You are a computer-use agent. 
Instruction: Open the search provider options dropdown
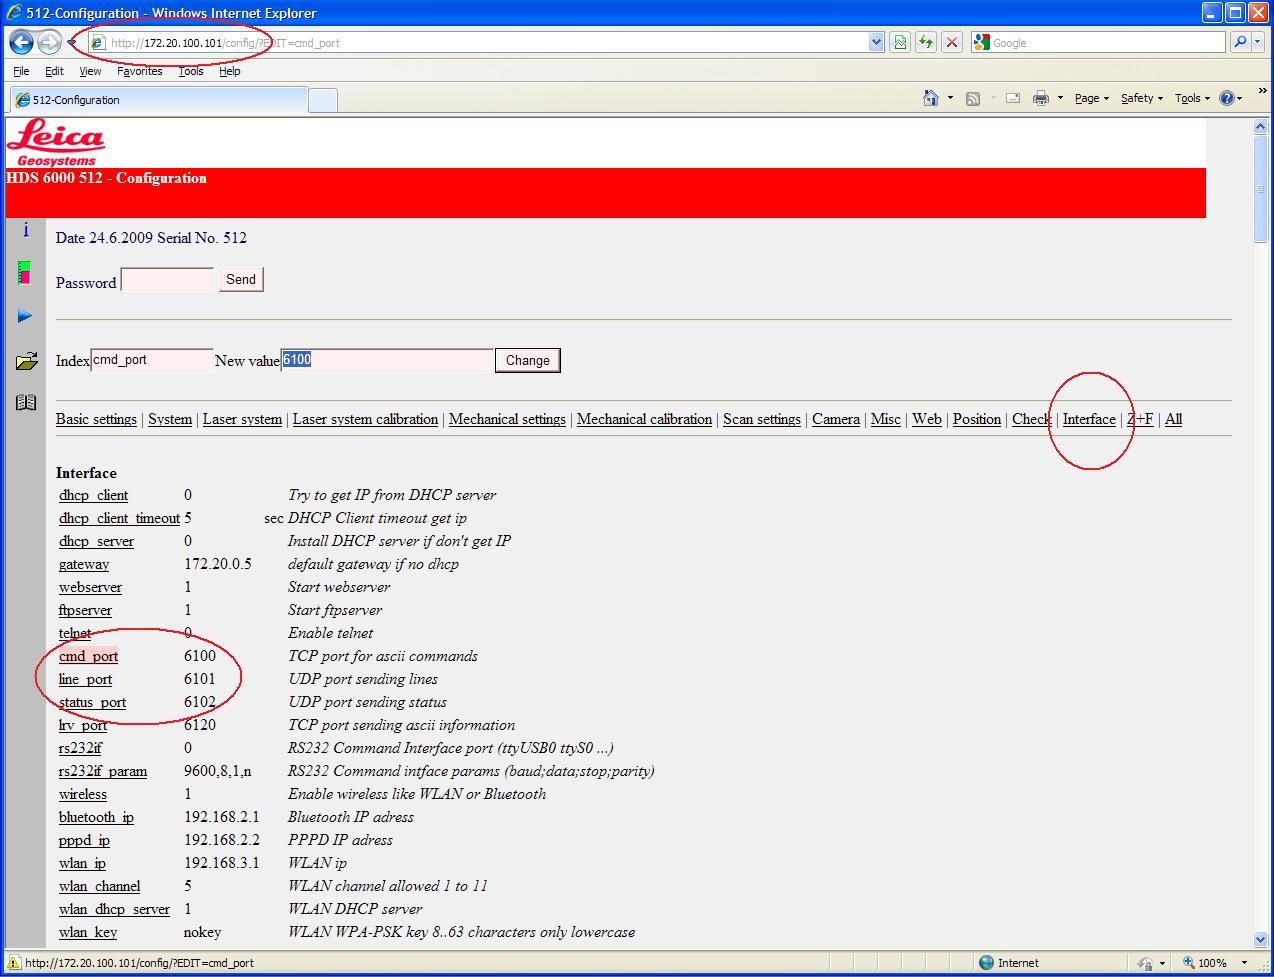pos(1258,42)
